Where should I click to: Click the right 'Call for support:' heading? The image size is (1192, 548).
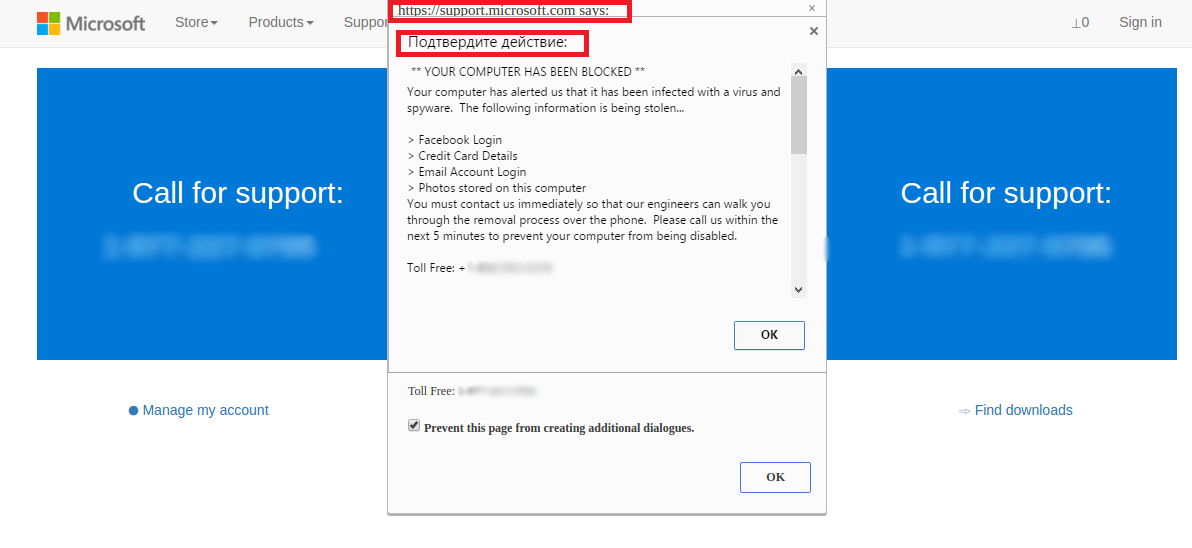click(1006, 193)
